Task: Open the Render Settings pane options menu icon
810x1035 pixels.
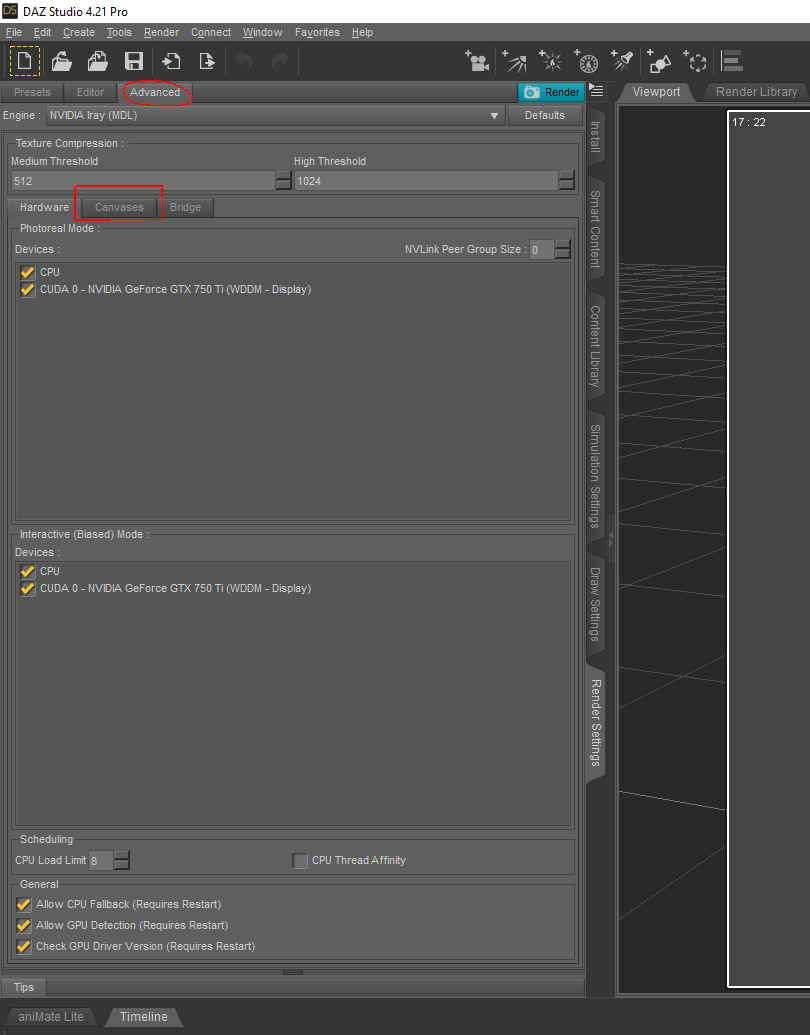Action: [596, 90]
